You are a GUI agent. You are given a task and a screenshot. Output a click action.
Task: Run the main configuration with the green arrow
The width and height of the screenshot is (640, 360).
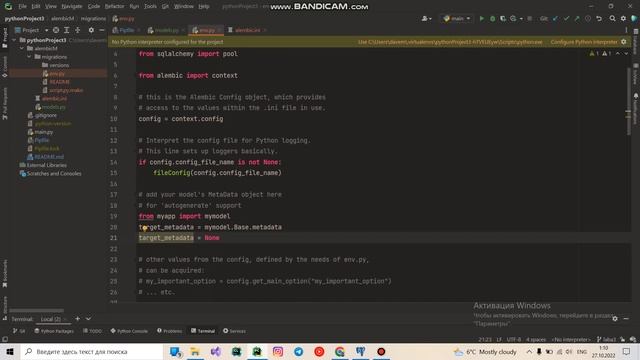pyautogui.click(x=482, y=18)
